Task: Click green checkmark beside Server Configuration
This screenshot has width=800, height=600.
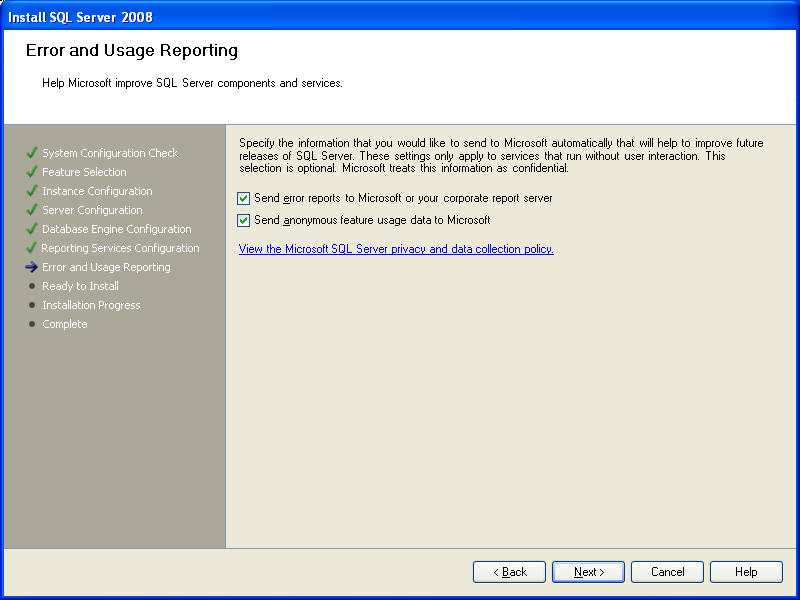Action: click(x=32, y=209)
